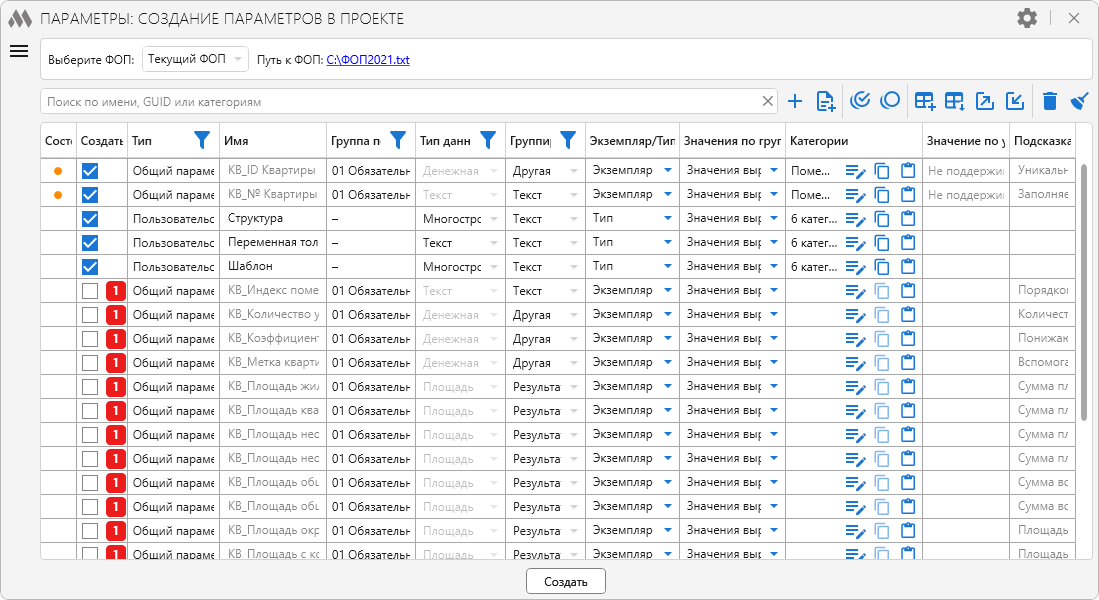Uncheck the create checkbox for KB_ID Квартиры

pyautogui.click(x=90, y=171)
